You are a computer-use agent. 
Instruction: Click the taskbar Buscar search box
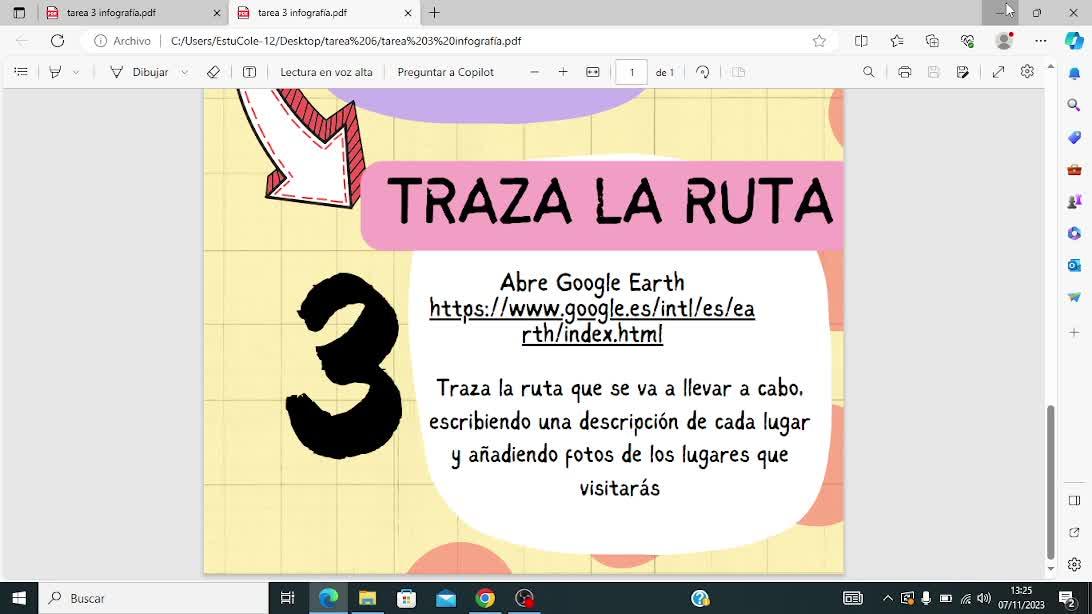click(153, 598)
